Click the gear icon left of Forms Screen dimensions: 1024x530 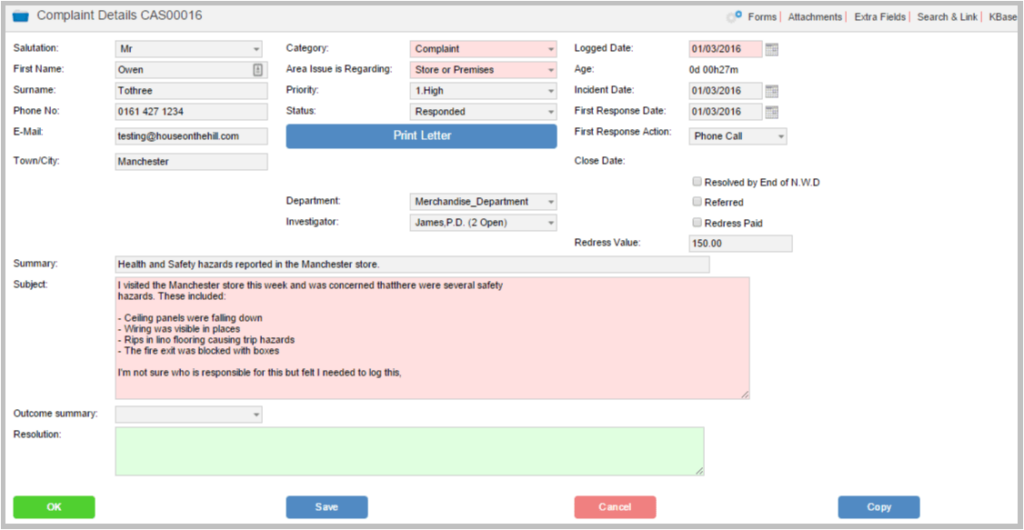click(734, 17)
